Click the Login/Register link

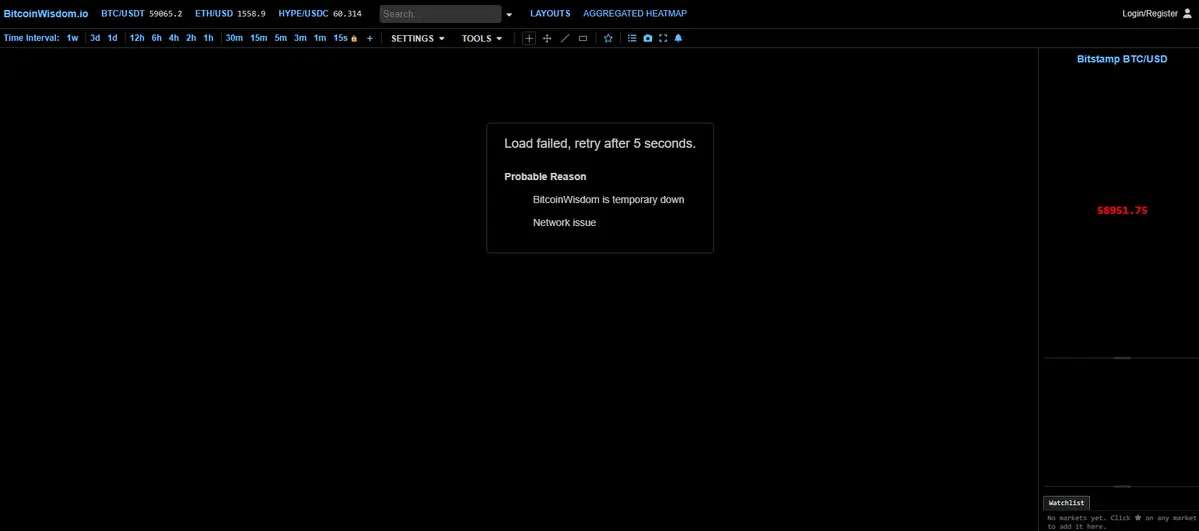(1149, 14)
